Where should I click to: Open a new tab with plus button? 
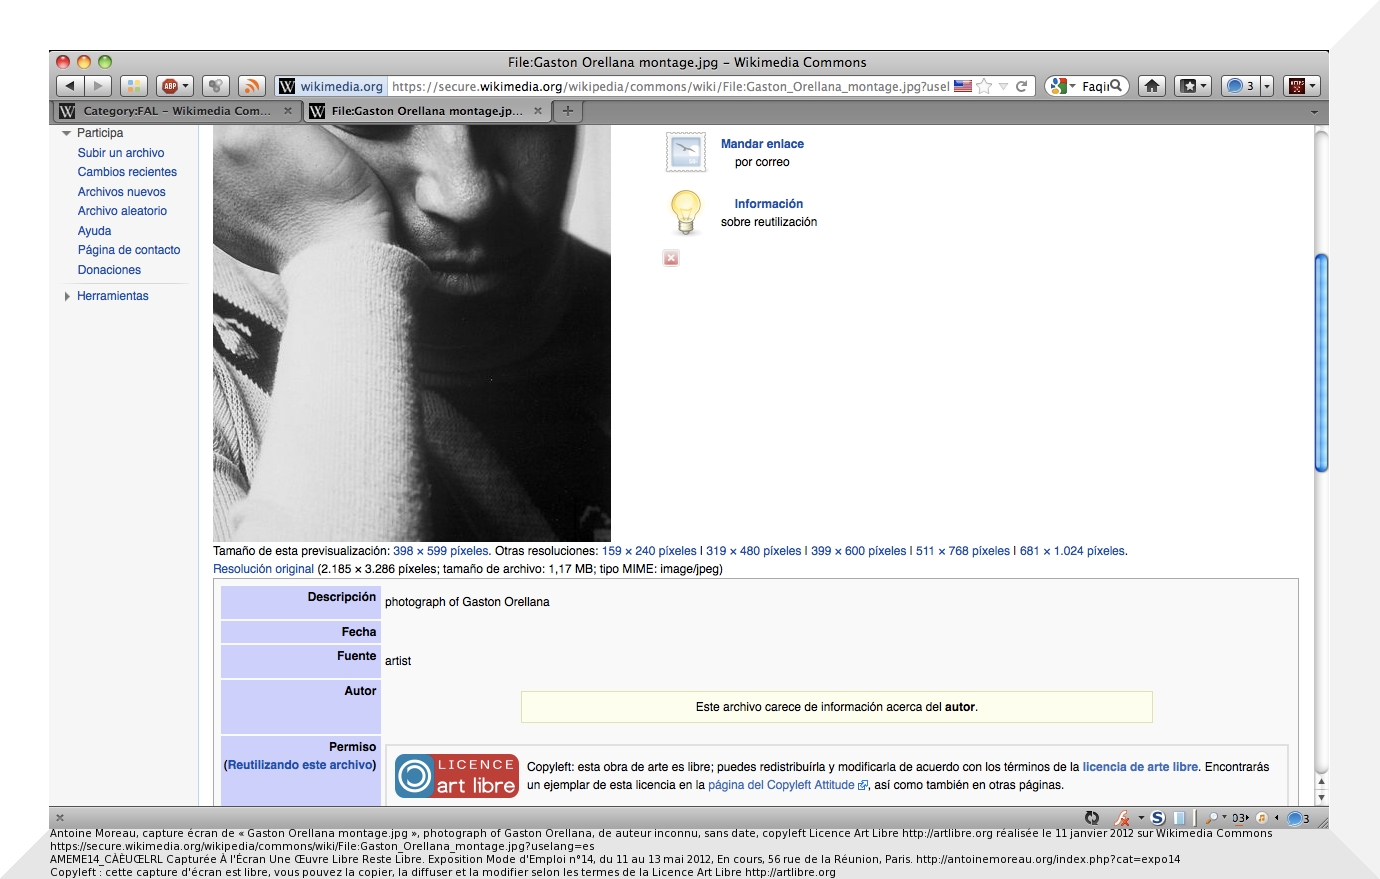click(x=568, y=111)
